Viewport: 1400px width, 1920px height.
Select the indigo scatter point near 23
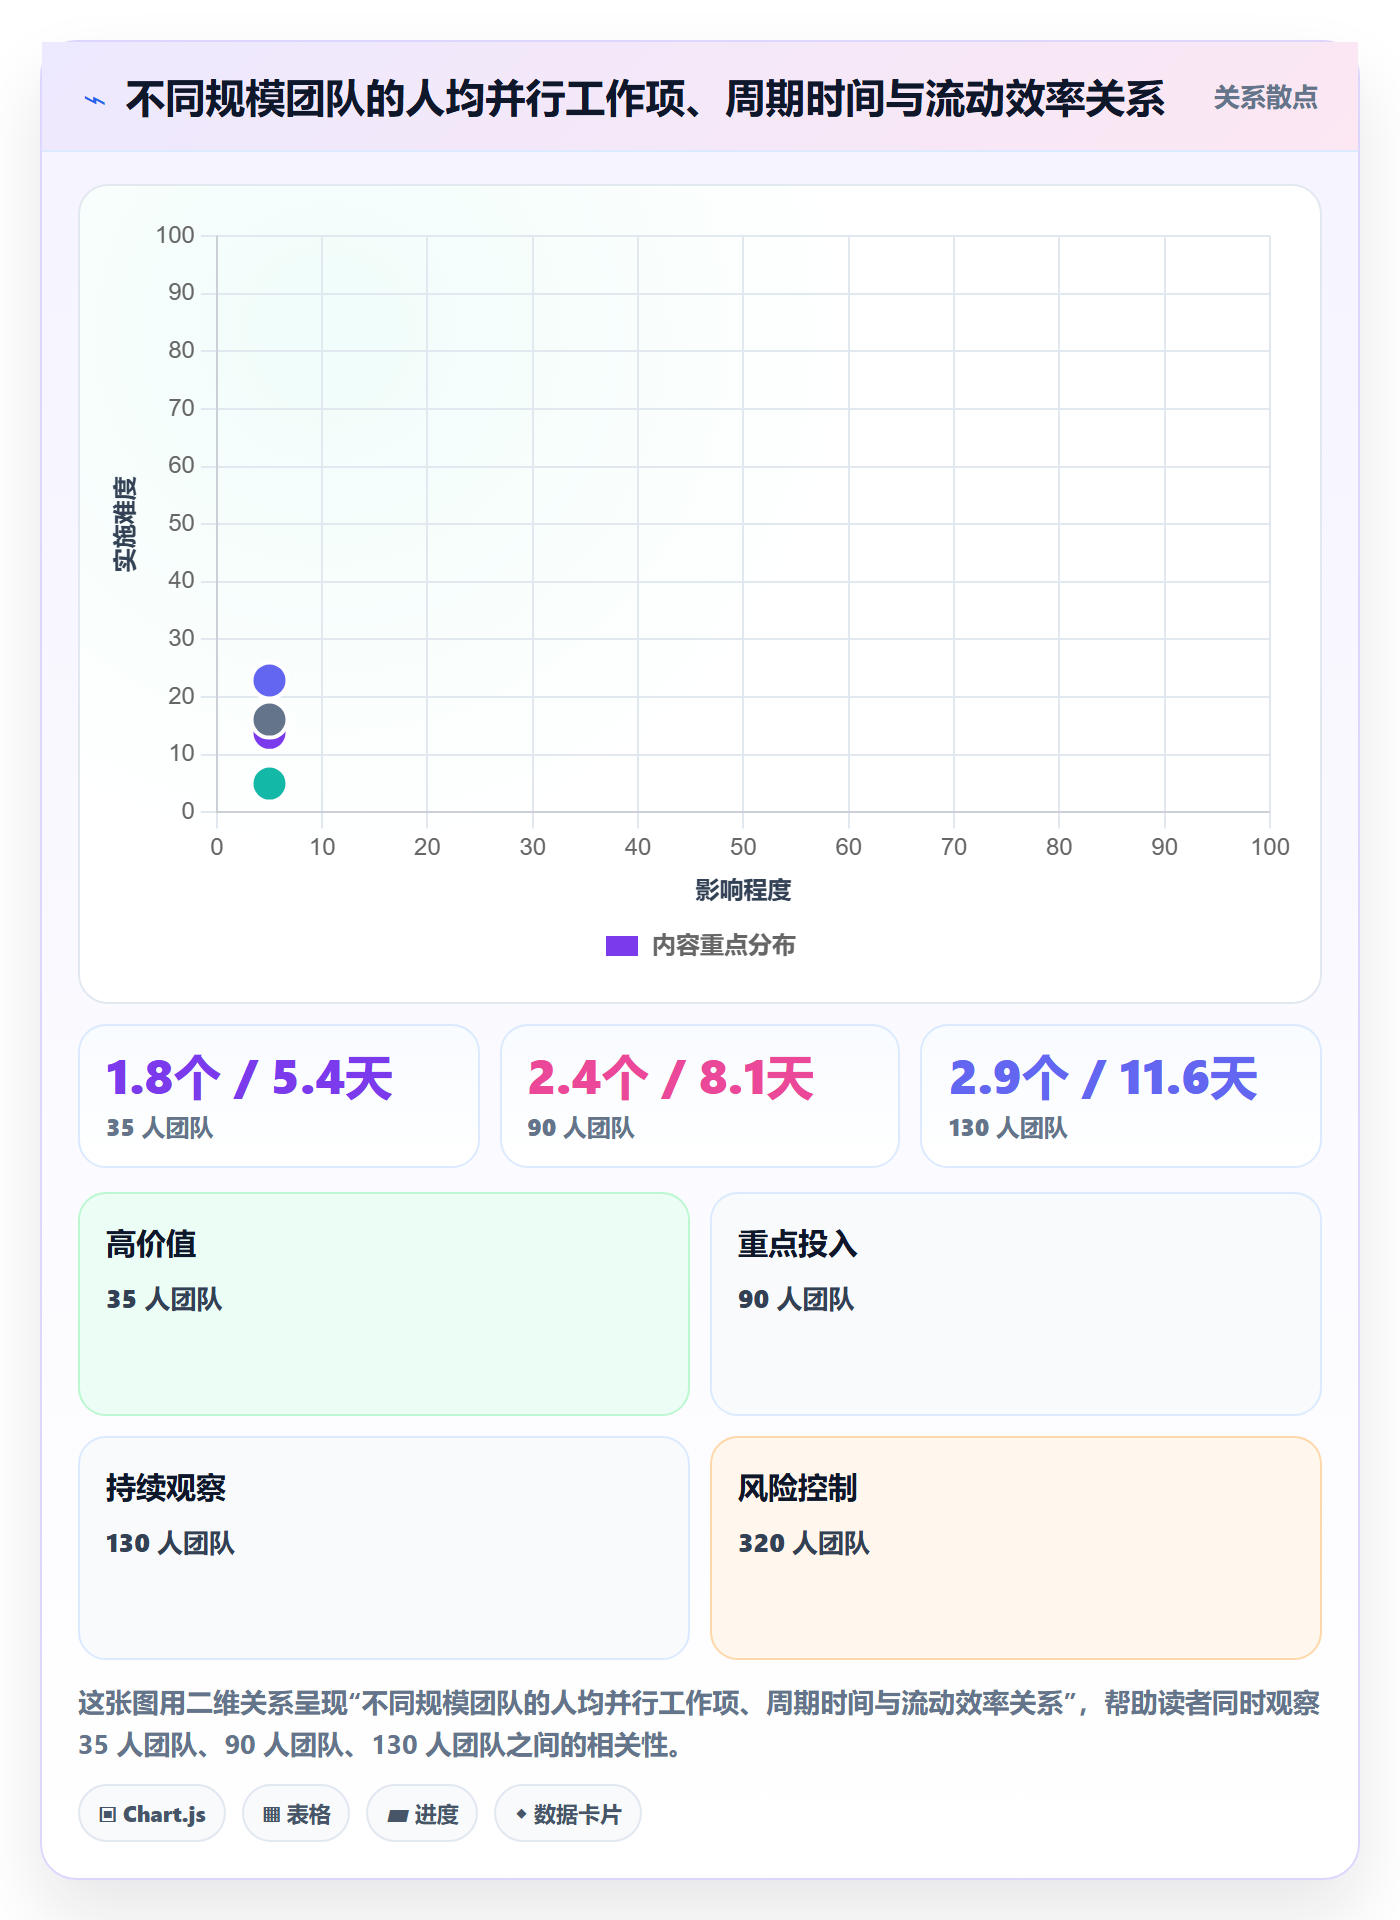tap(269, 680)
